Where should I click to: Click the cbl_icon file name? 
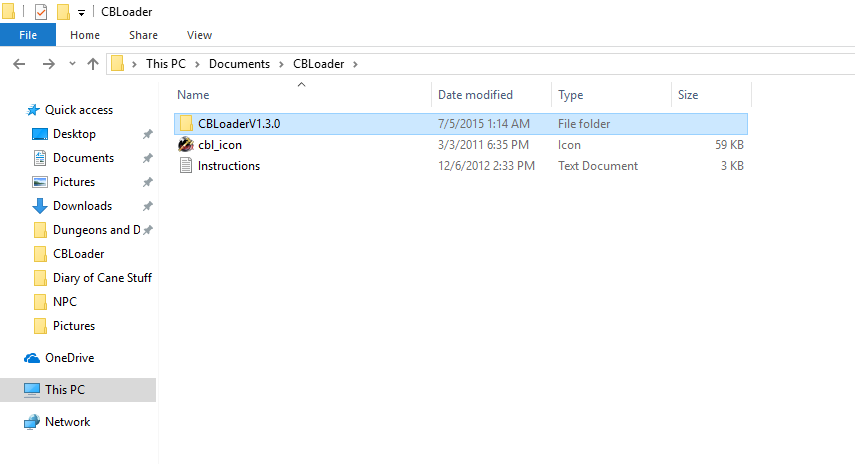(x=220, y=145)
